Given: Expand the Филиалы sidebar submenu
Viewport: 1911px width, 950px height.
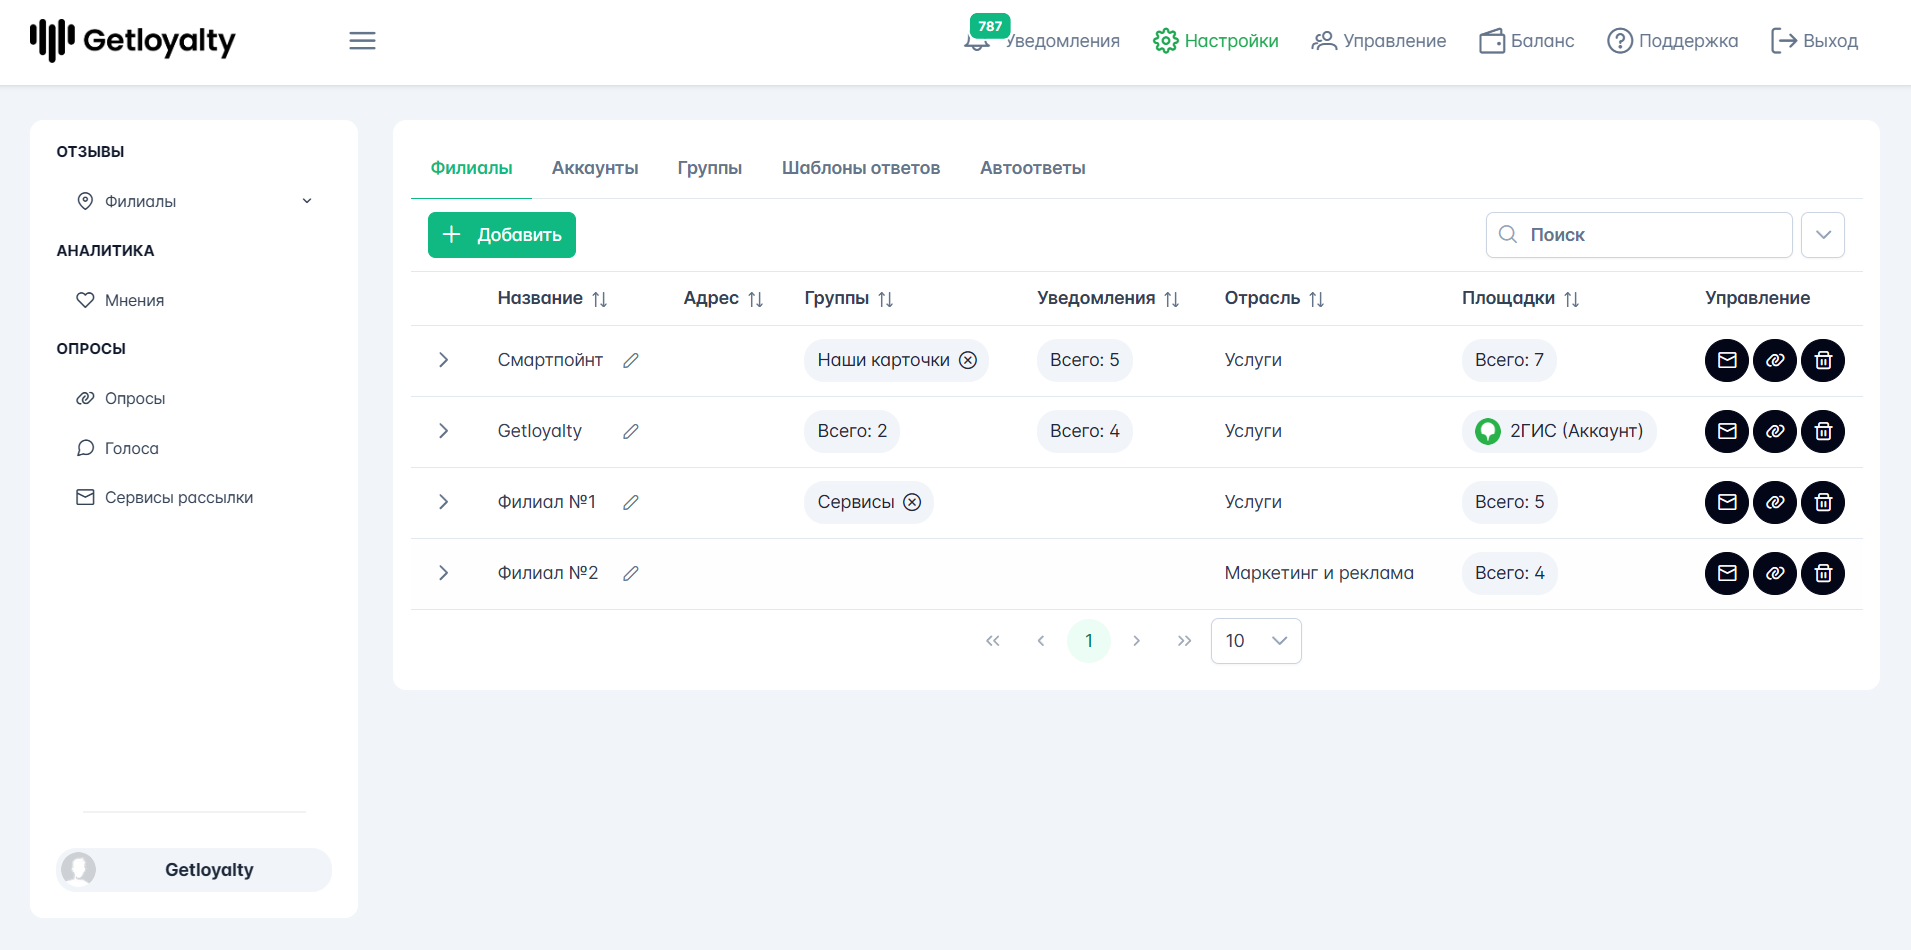Looking at the screenshot, I should 307,201.
